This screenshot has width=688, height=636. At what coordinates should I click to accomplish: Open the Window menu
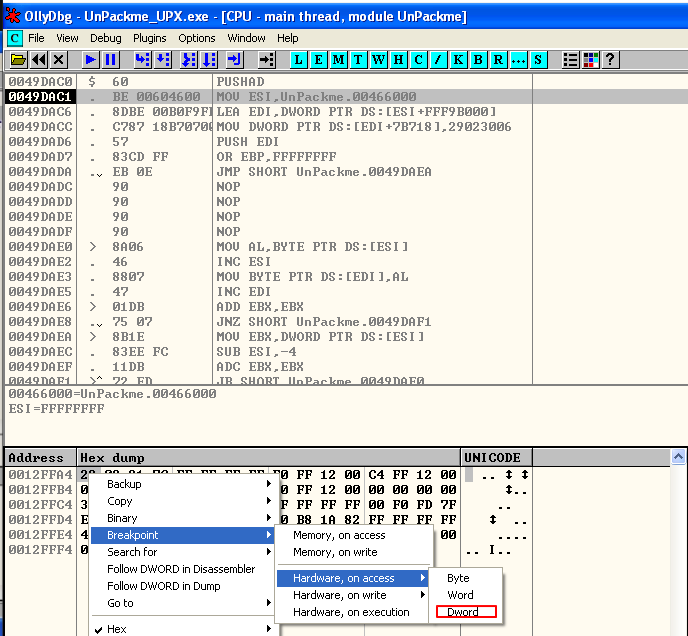[246, 39]
